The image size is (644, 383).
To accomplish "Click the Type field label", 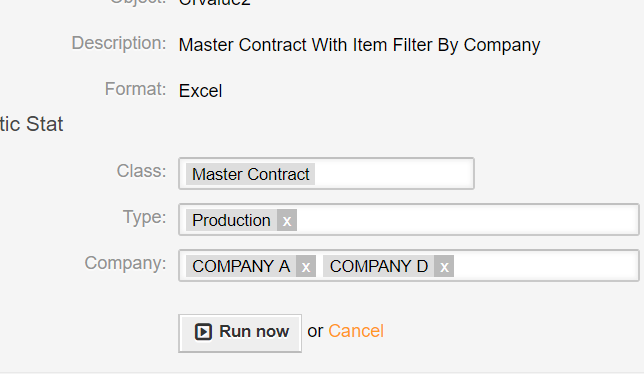I will pos(145,217).
